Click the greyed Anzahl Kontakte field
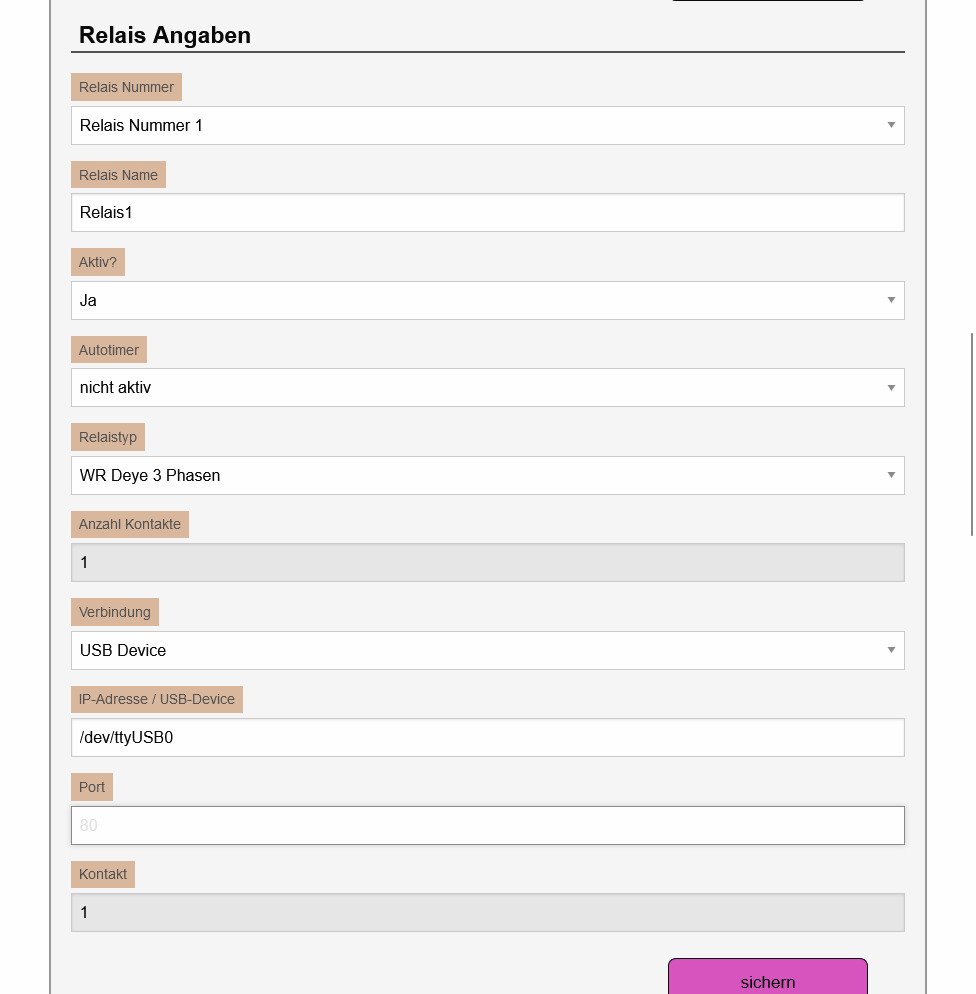976x994 pixels. coord(487,563)
